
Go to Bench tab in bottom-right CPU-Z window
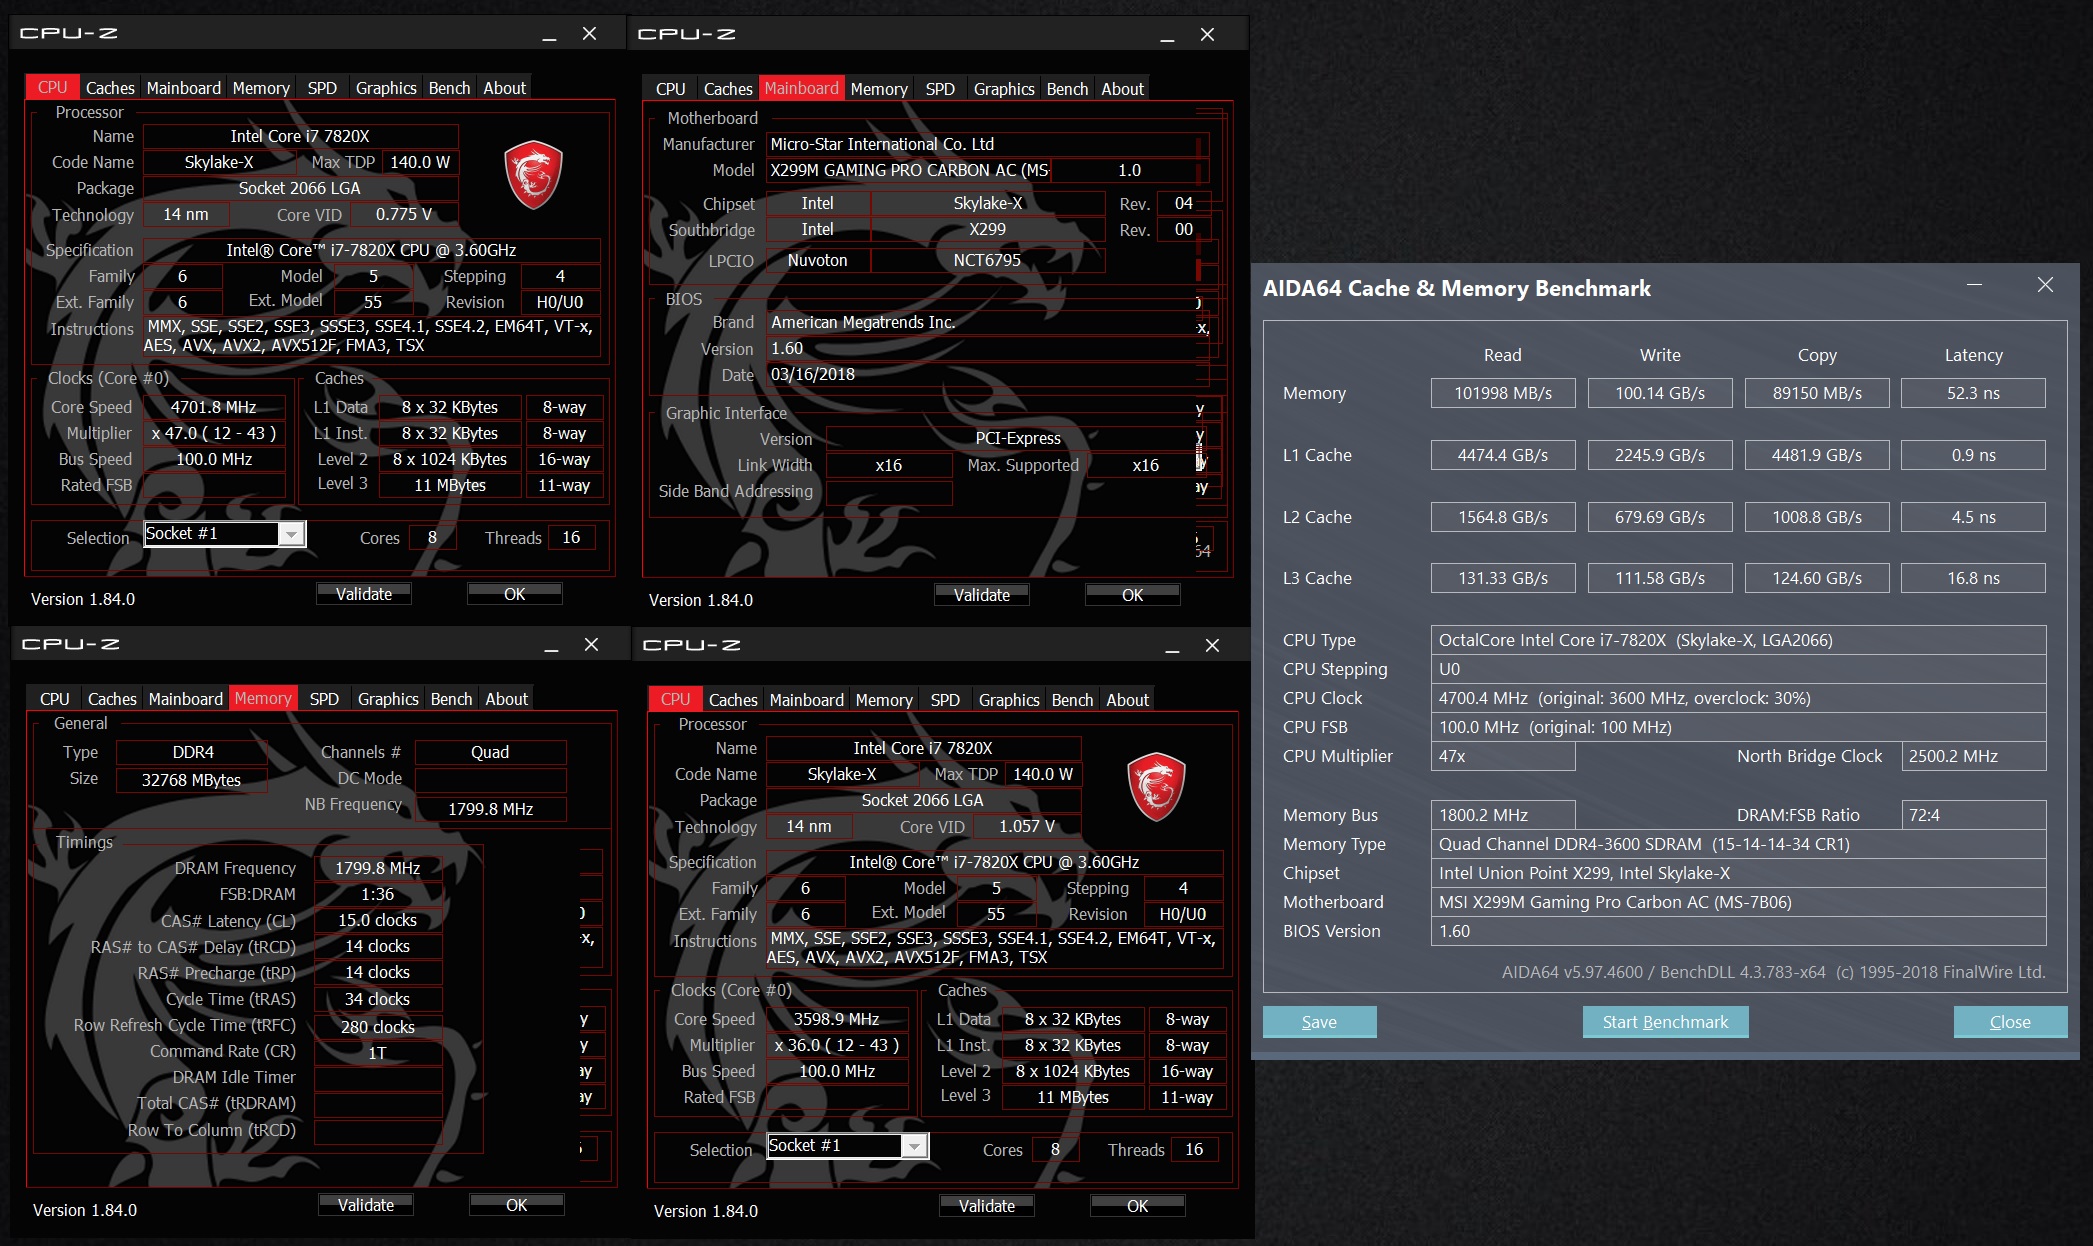(1072, 700)
